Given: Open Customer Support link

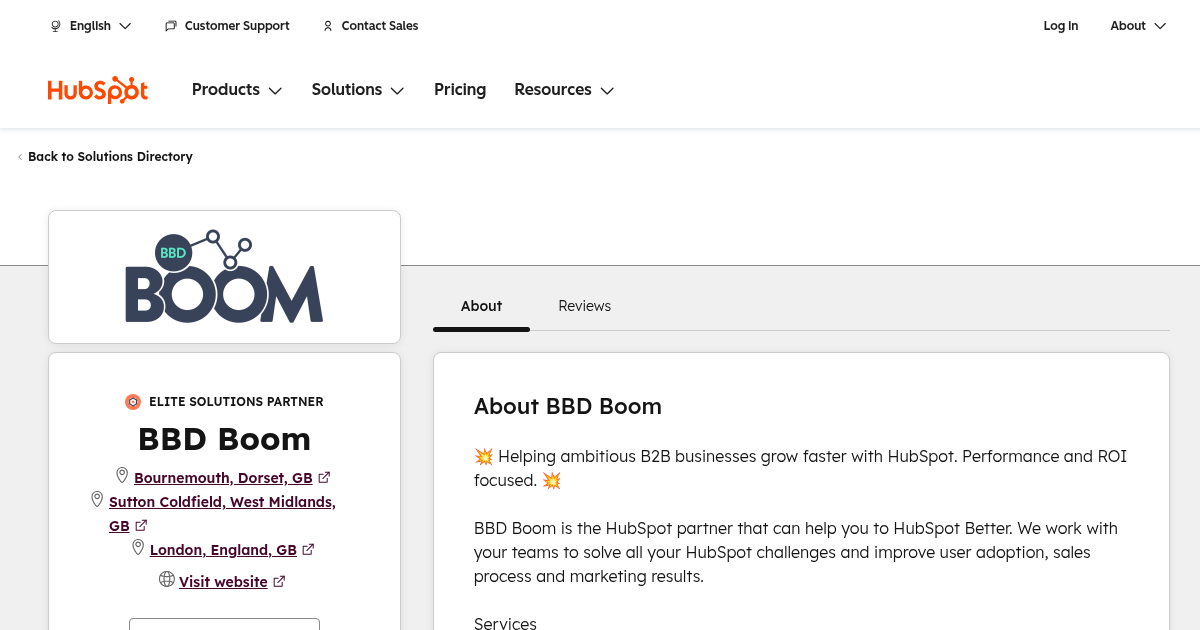Looking at the screenshot, I should tap(227, 26).
